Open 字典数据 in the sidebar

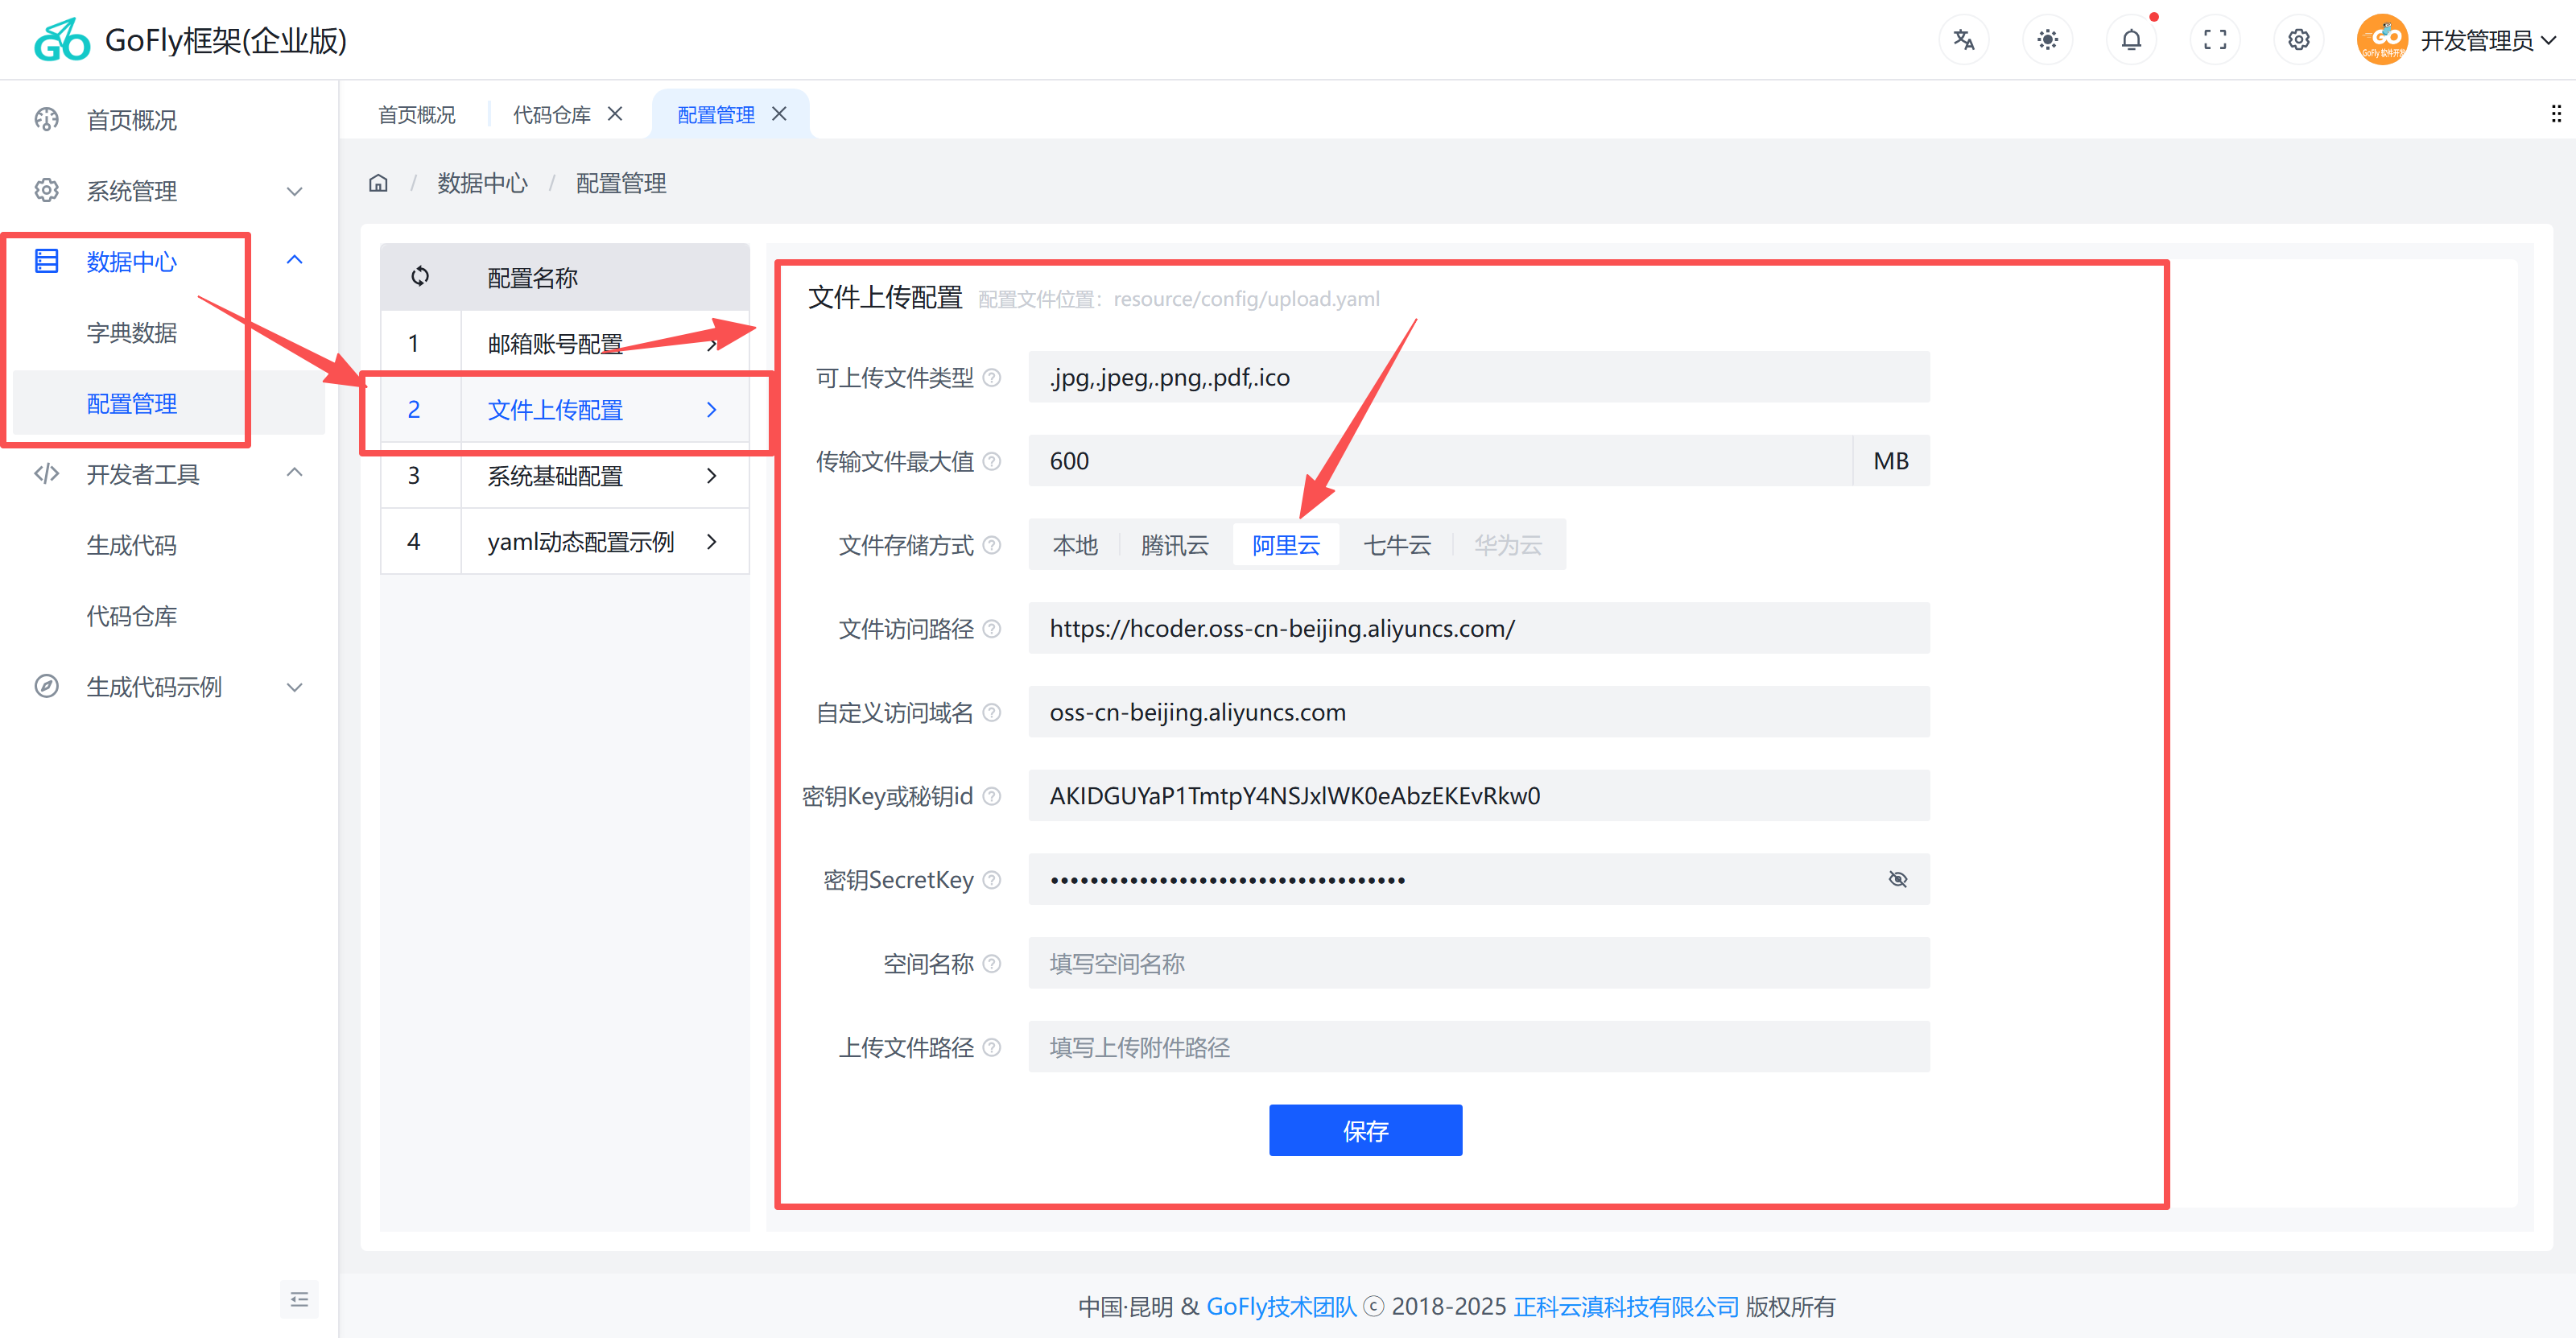131,332
